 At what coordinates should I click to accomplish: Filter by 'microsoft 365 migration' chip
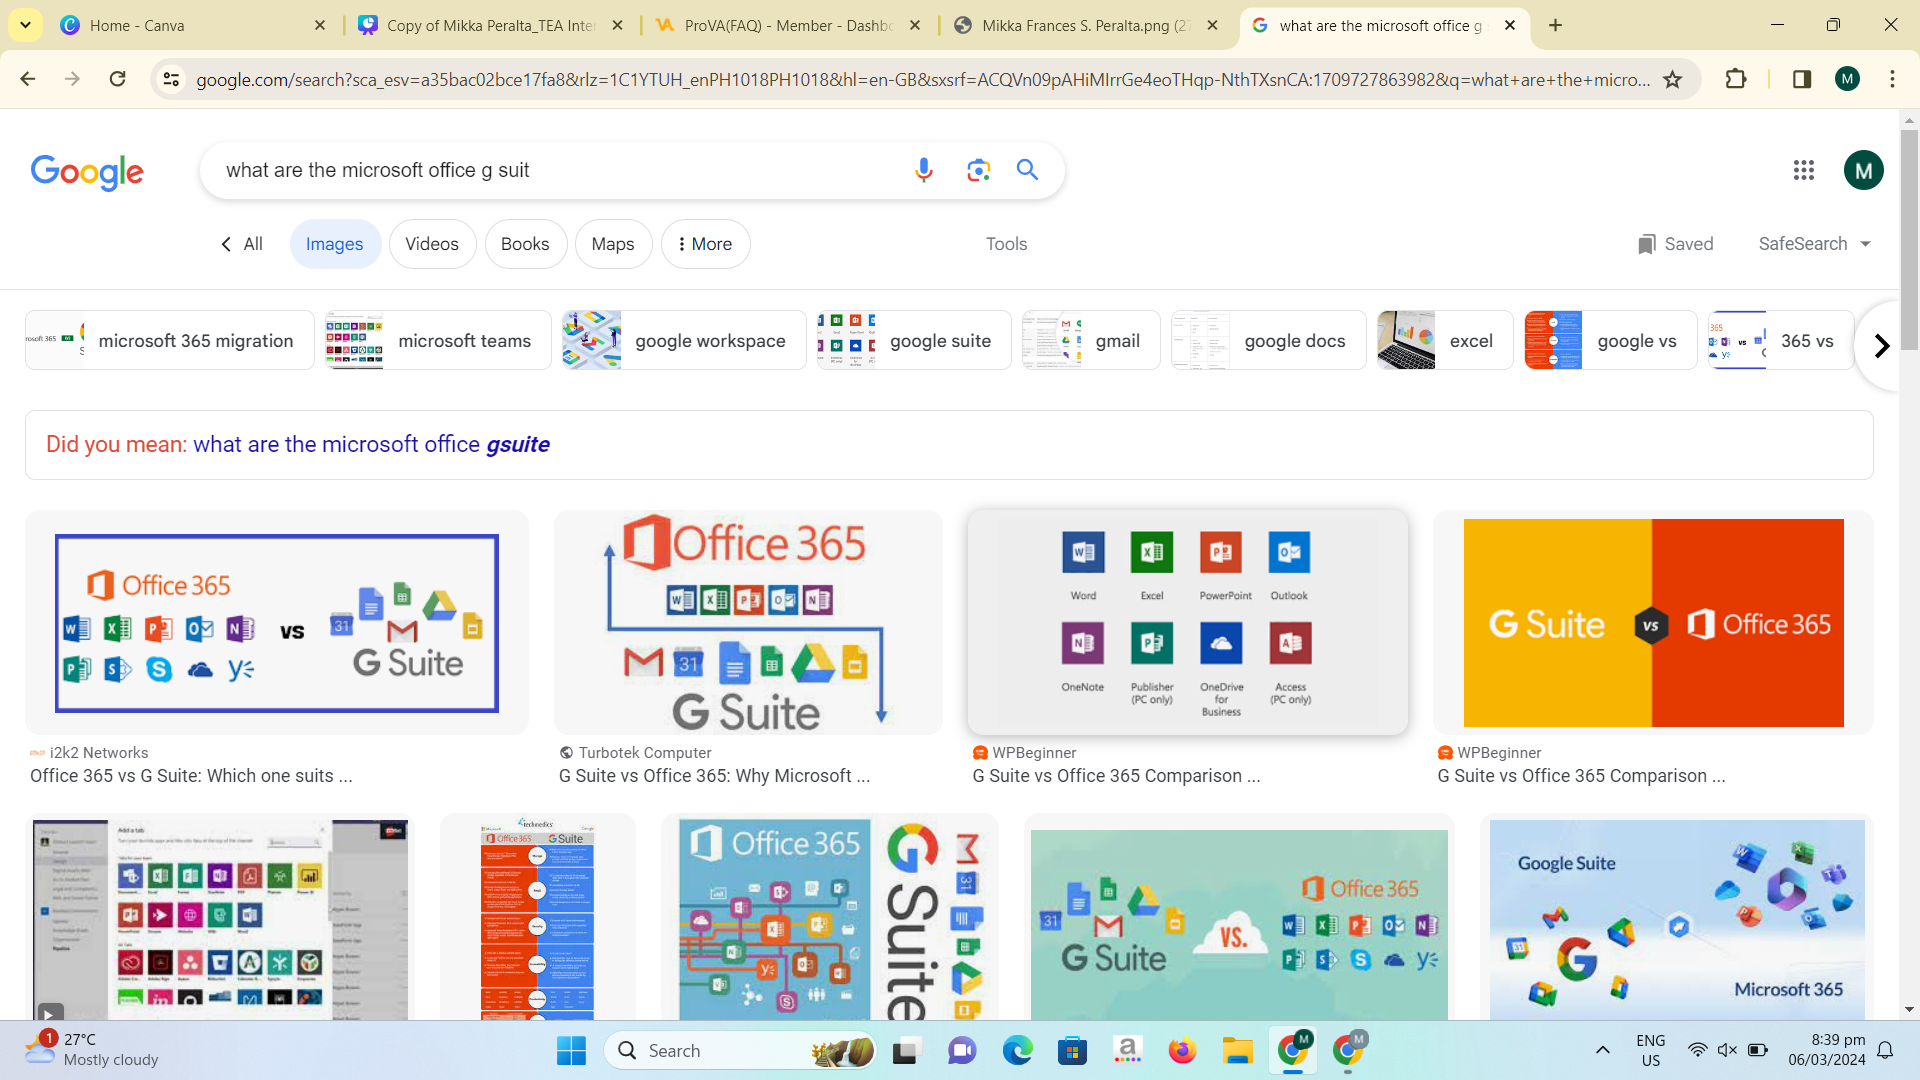click(170, 341)
